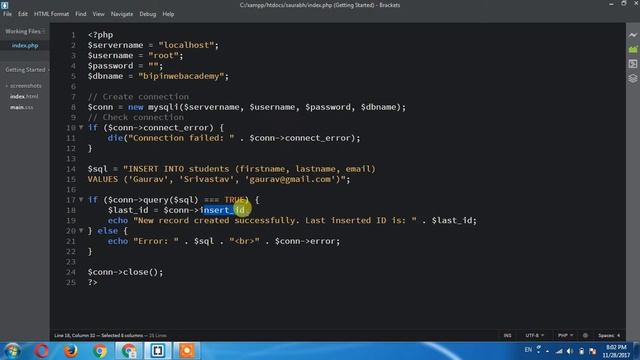Open the Action Center flag icon
Screen dimensions: 640x360
tap(593, 351)
